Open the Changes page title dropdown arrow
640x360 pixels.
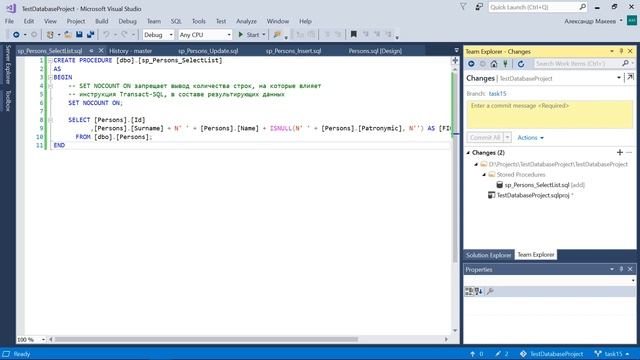pyautogui.click(x=619, y=78)
